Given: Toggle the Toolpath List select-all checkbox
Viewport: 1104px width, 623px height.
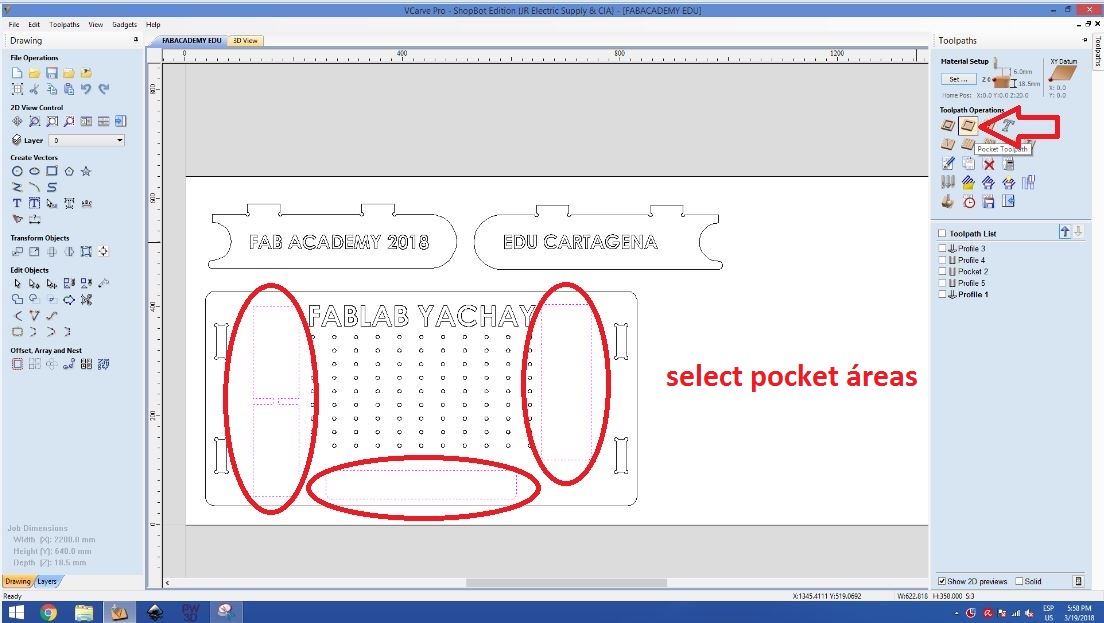Looking at the screenshot, I should tap(942, 233).
